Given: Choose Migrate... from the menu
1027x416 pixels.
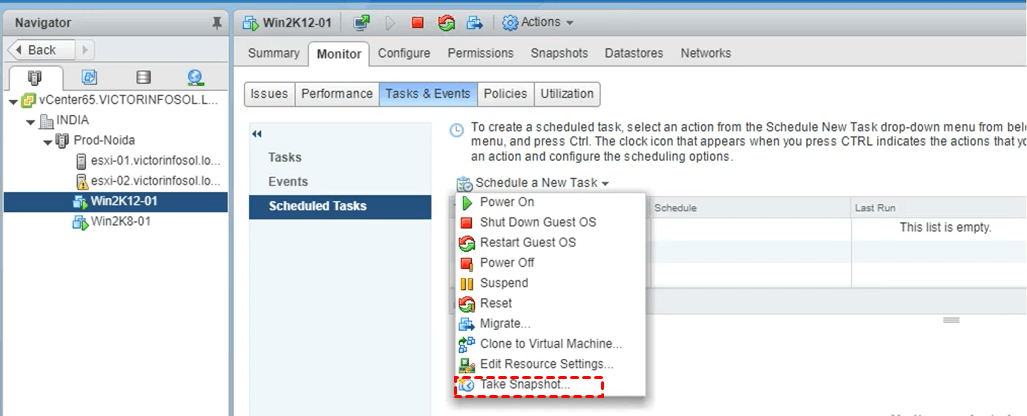Looking at the screenshot, I should click(x=550, y=324).
